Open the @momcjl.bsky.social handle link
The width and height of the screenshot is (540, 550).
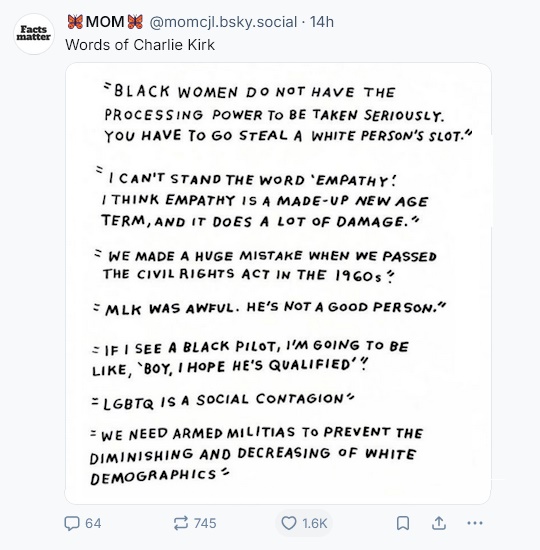tap(223, 22)
